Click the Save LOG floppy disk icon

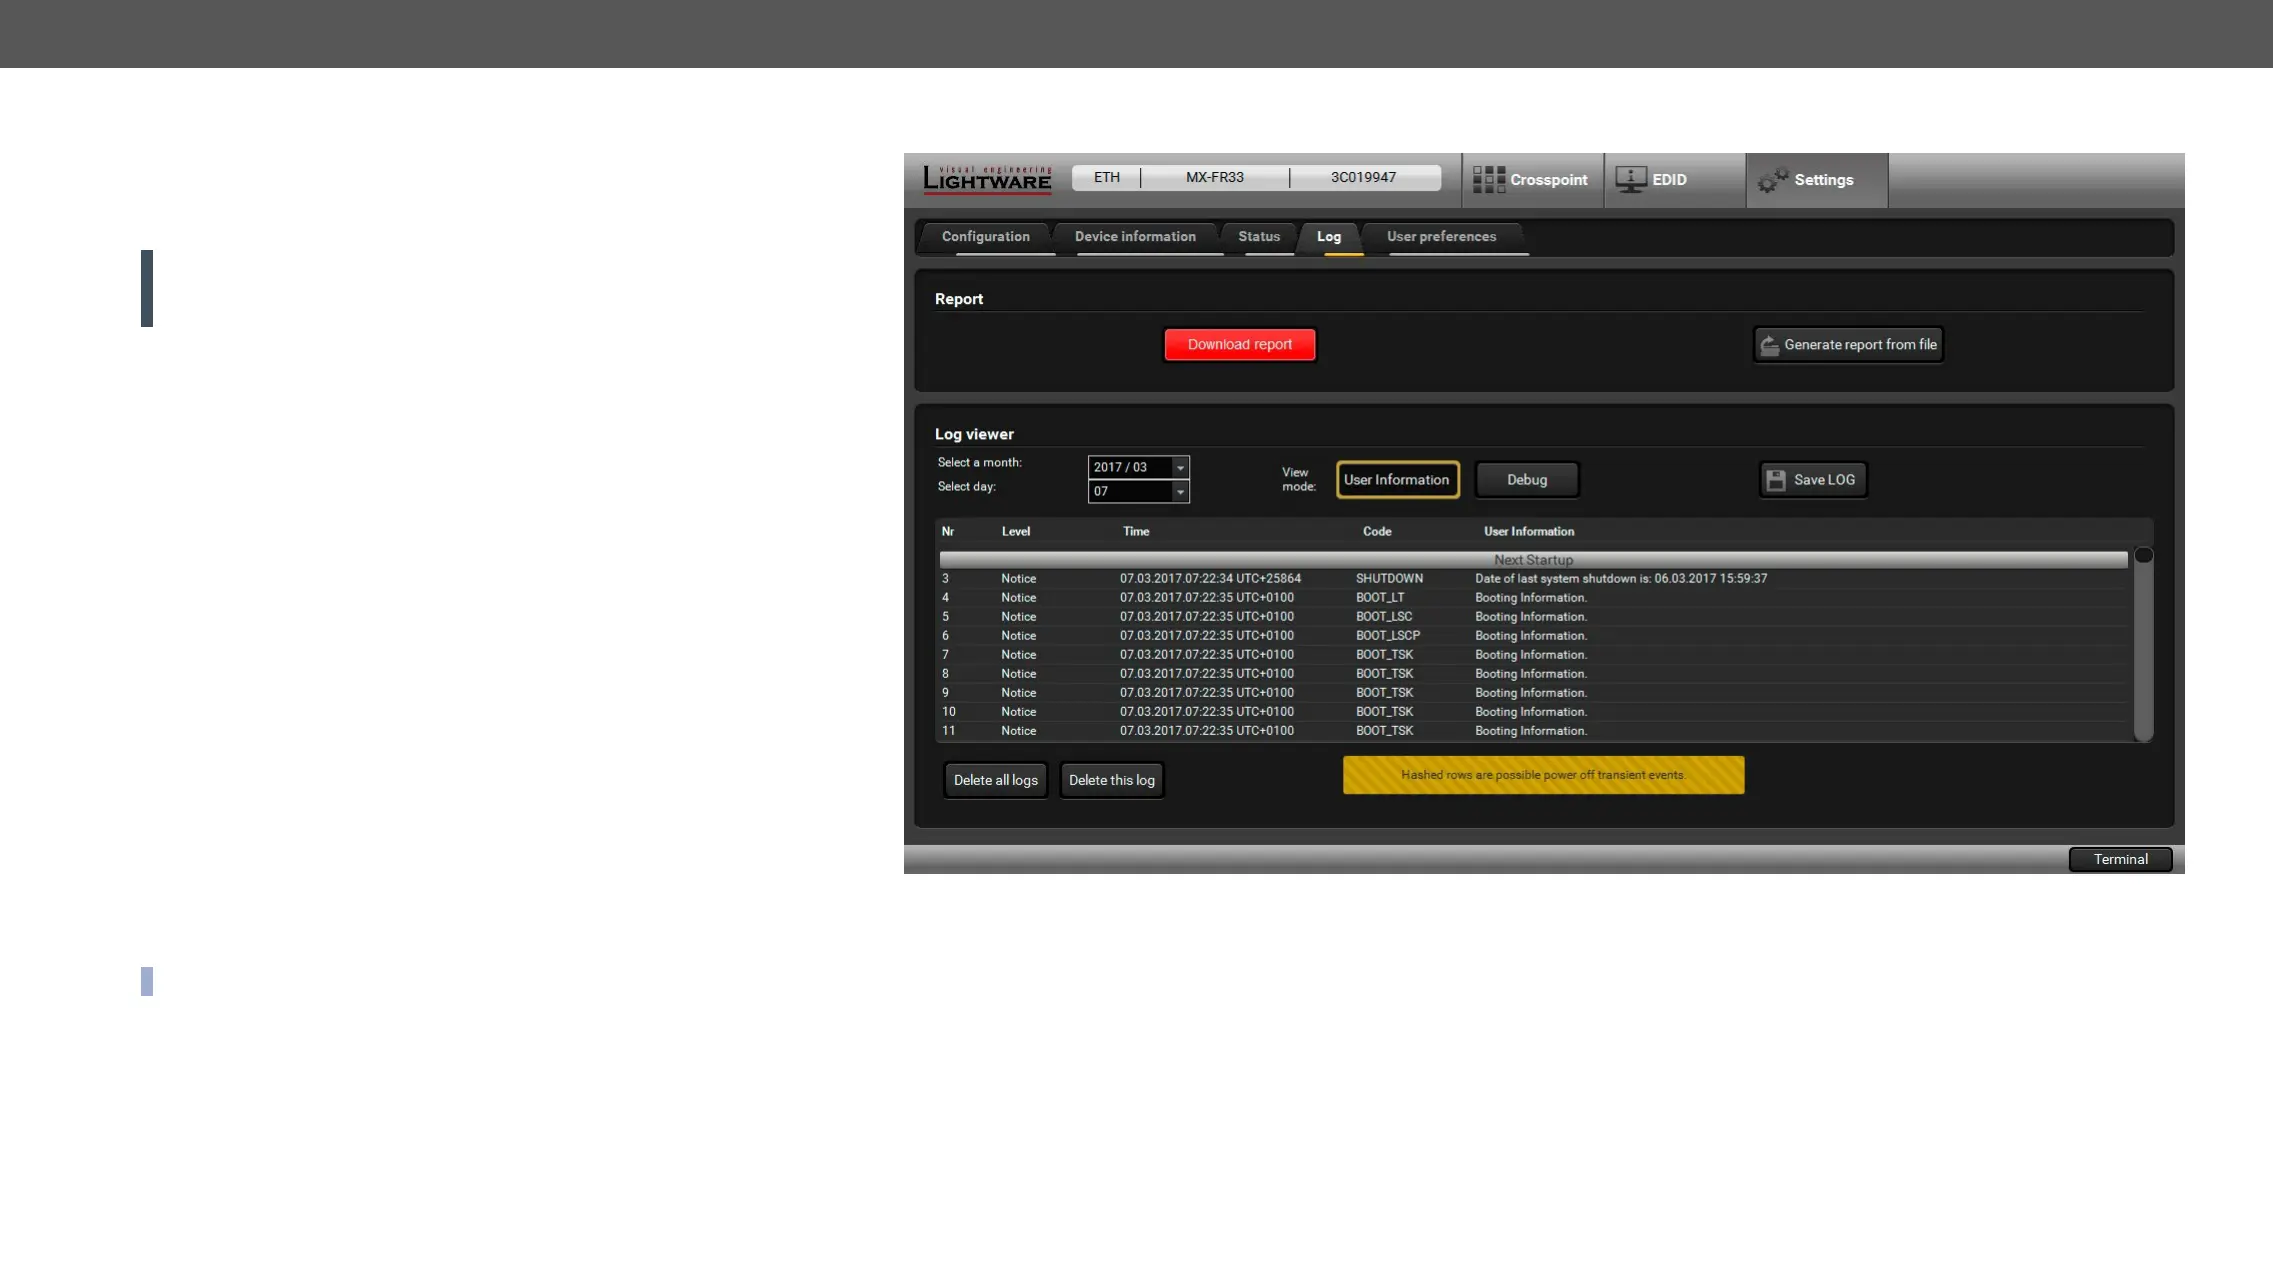tap(1776, 480)
